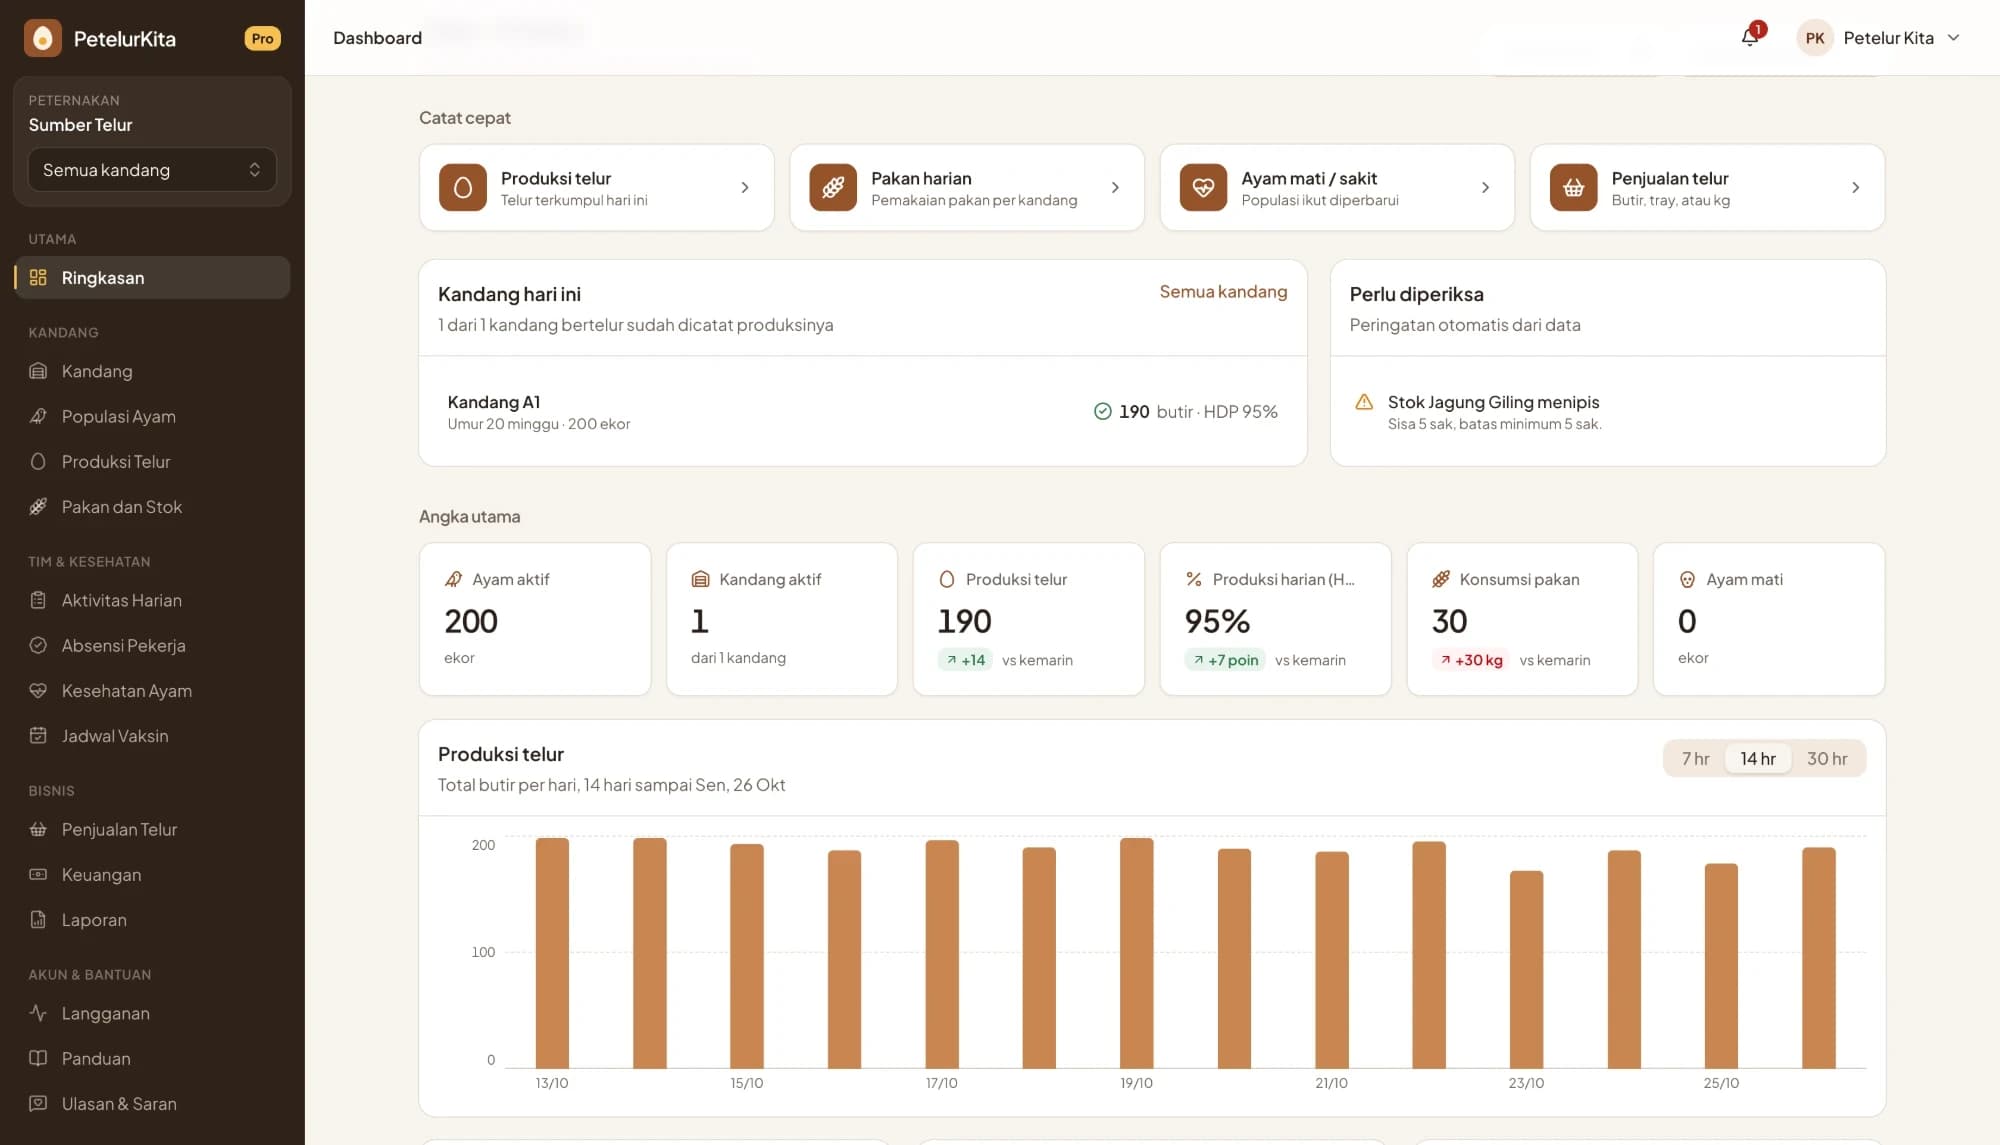
Task: Open the Semua kandang dropdown selector
Action: pos(152,170)
